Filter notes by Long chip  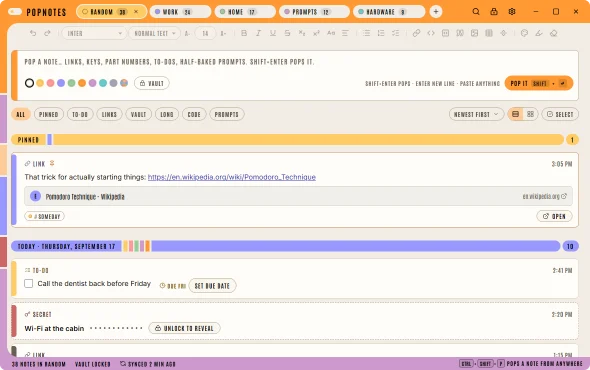167,114
